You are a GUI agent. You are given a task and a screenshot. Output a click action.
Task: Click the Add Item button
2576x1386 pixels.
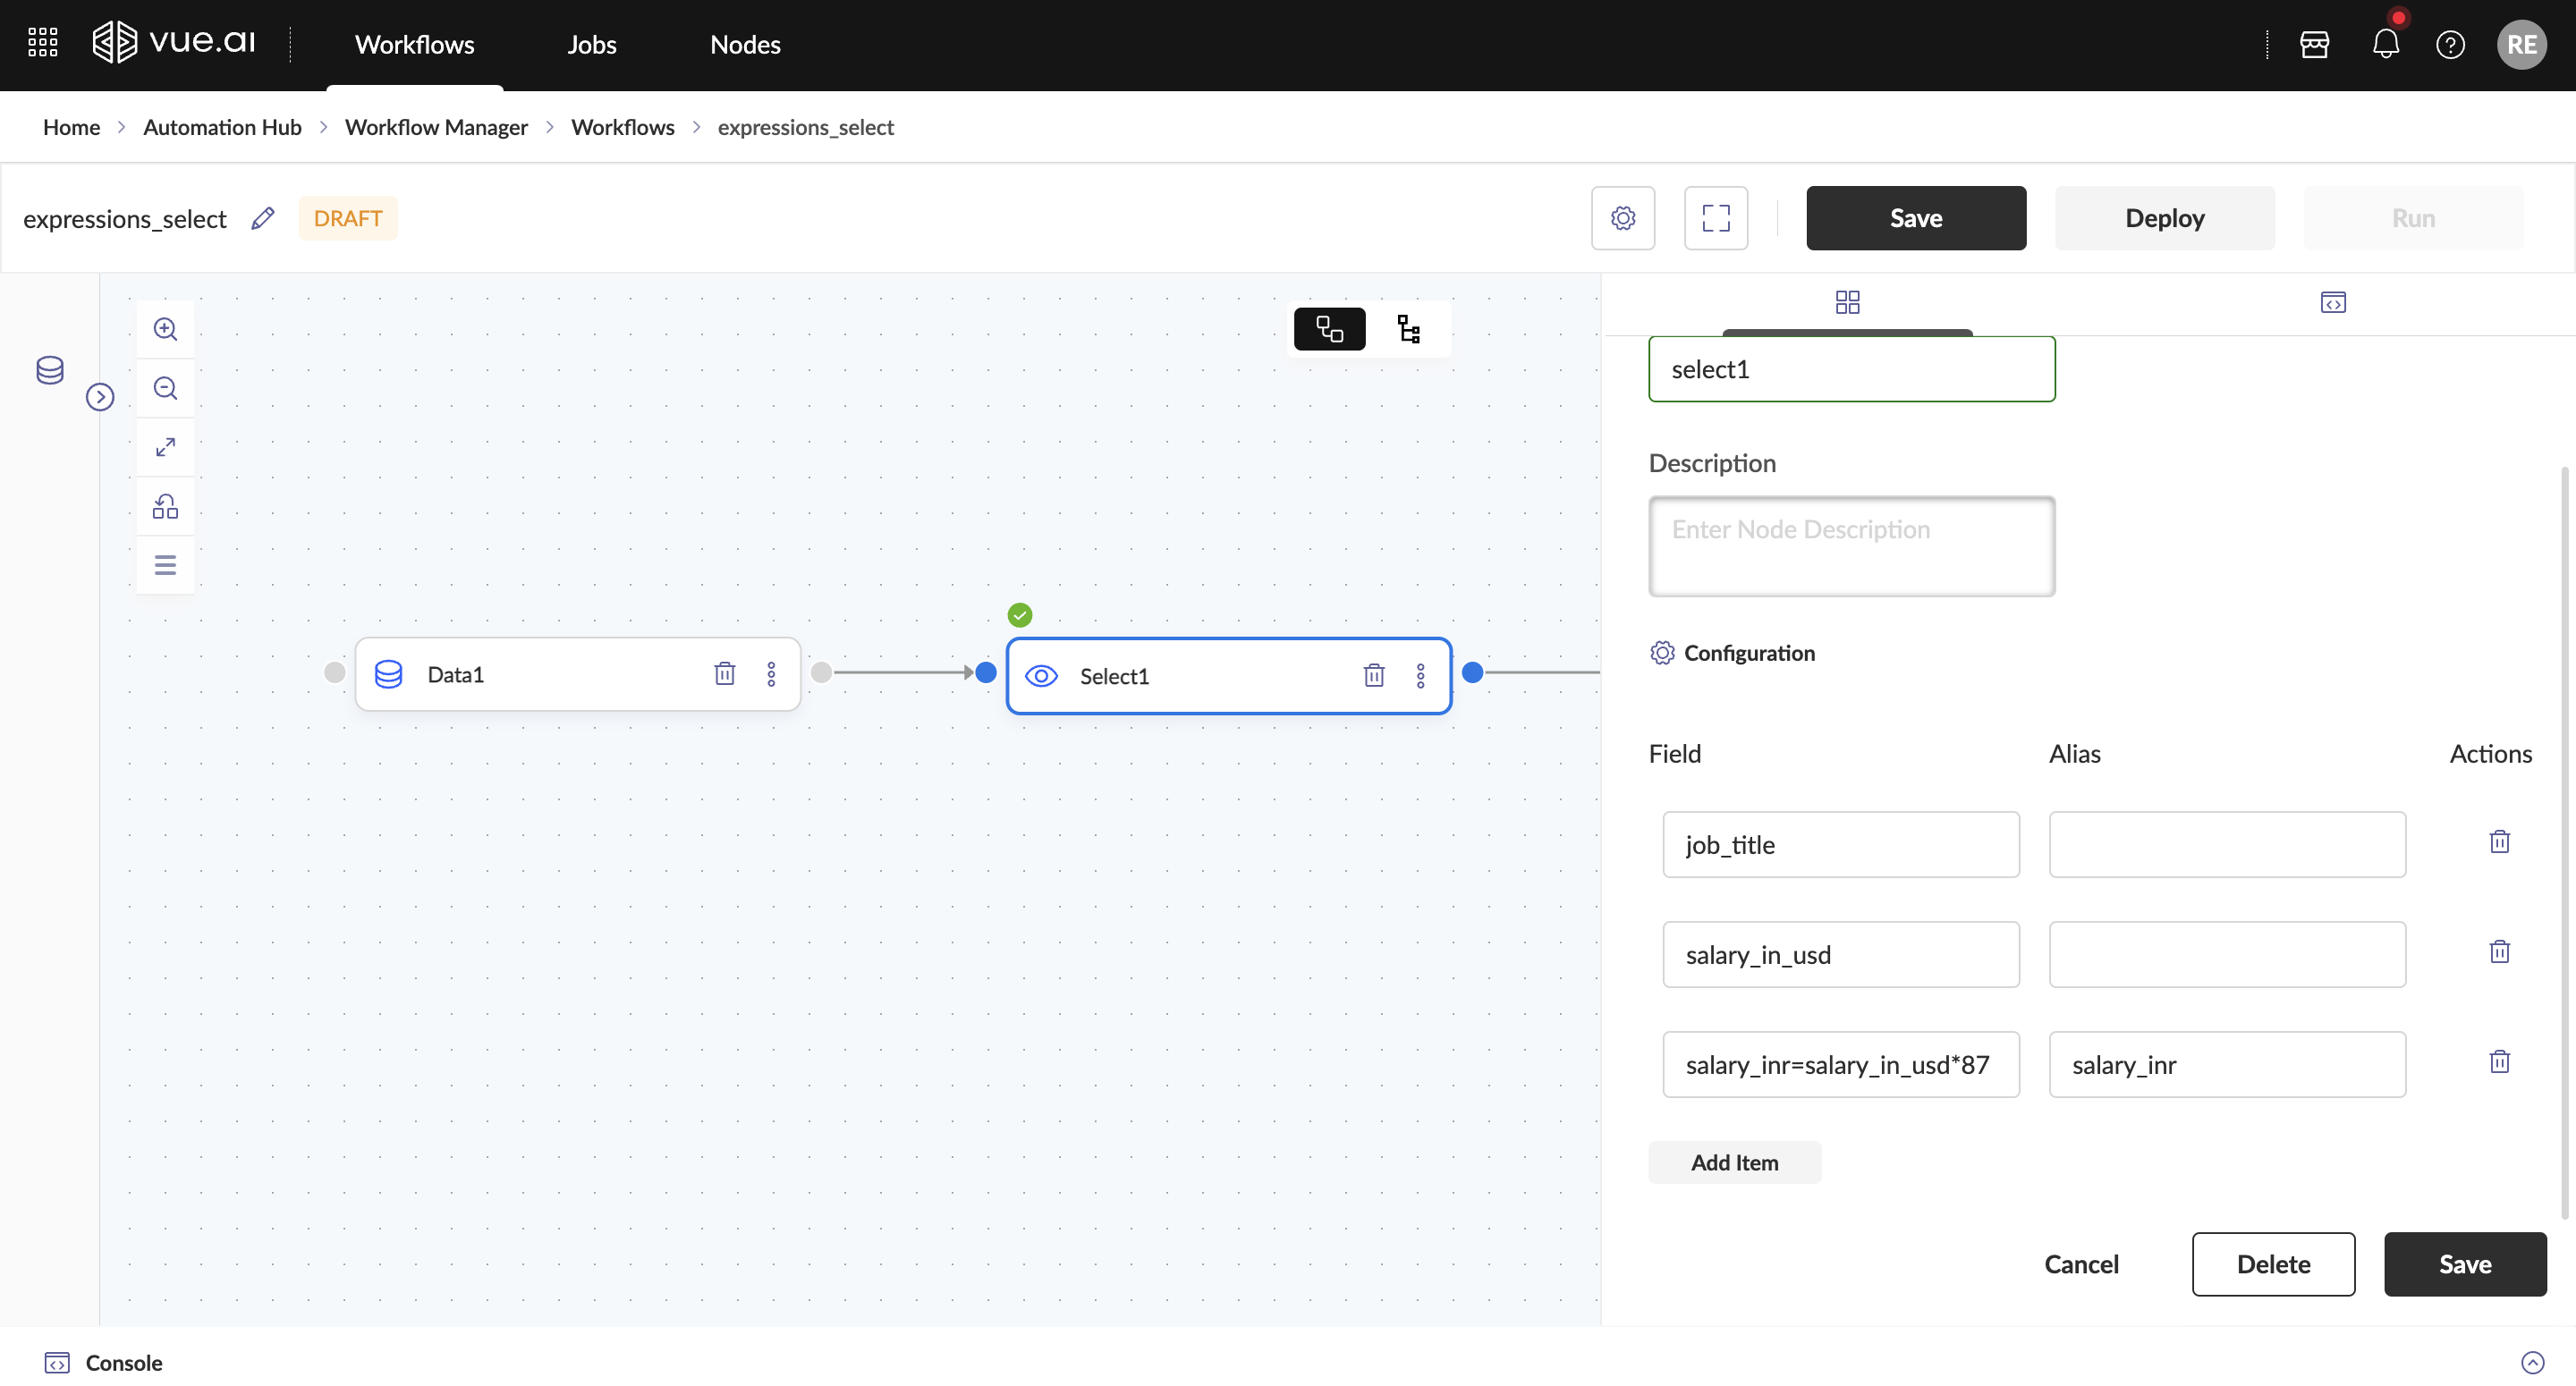(1734, 1162)
